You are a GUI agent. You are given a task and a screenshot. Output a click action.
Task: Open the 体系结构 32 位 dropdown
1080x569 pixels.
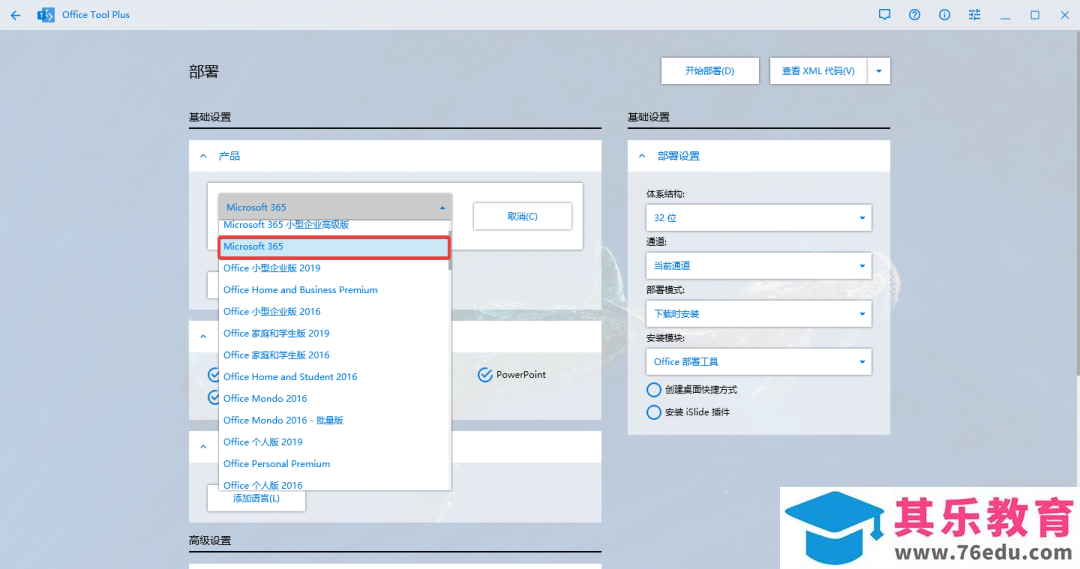758,218
